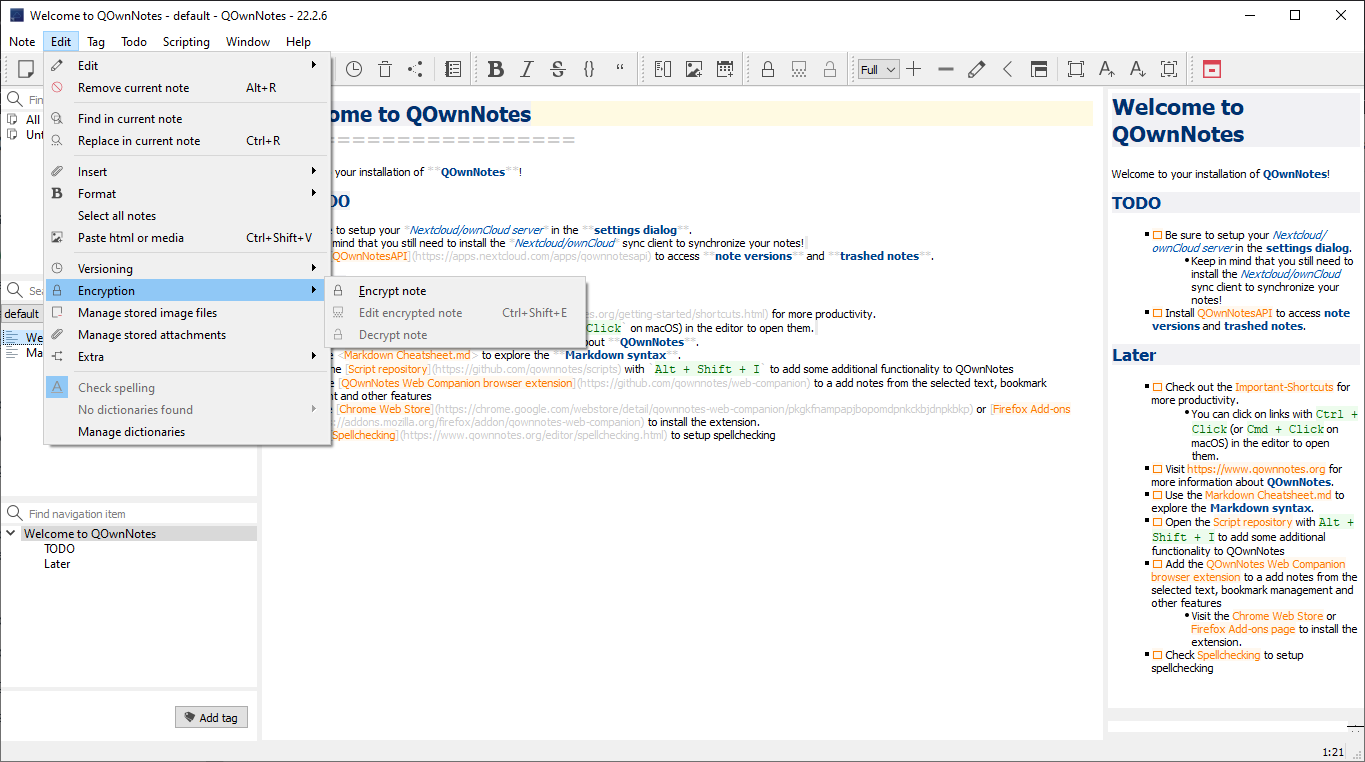Click the encrypt note lock icon
This screenshot has height=762, width=1365.
point(768,69)
